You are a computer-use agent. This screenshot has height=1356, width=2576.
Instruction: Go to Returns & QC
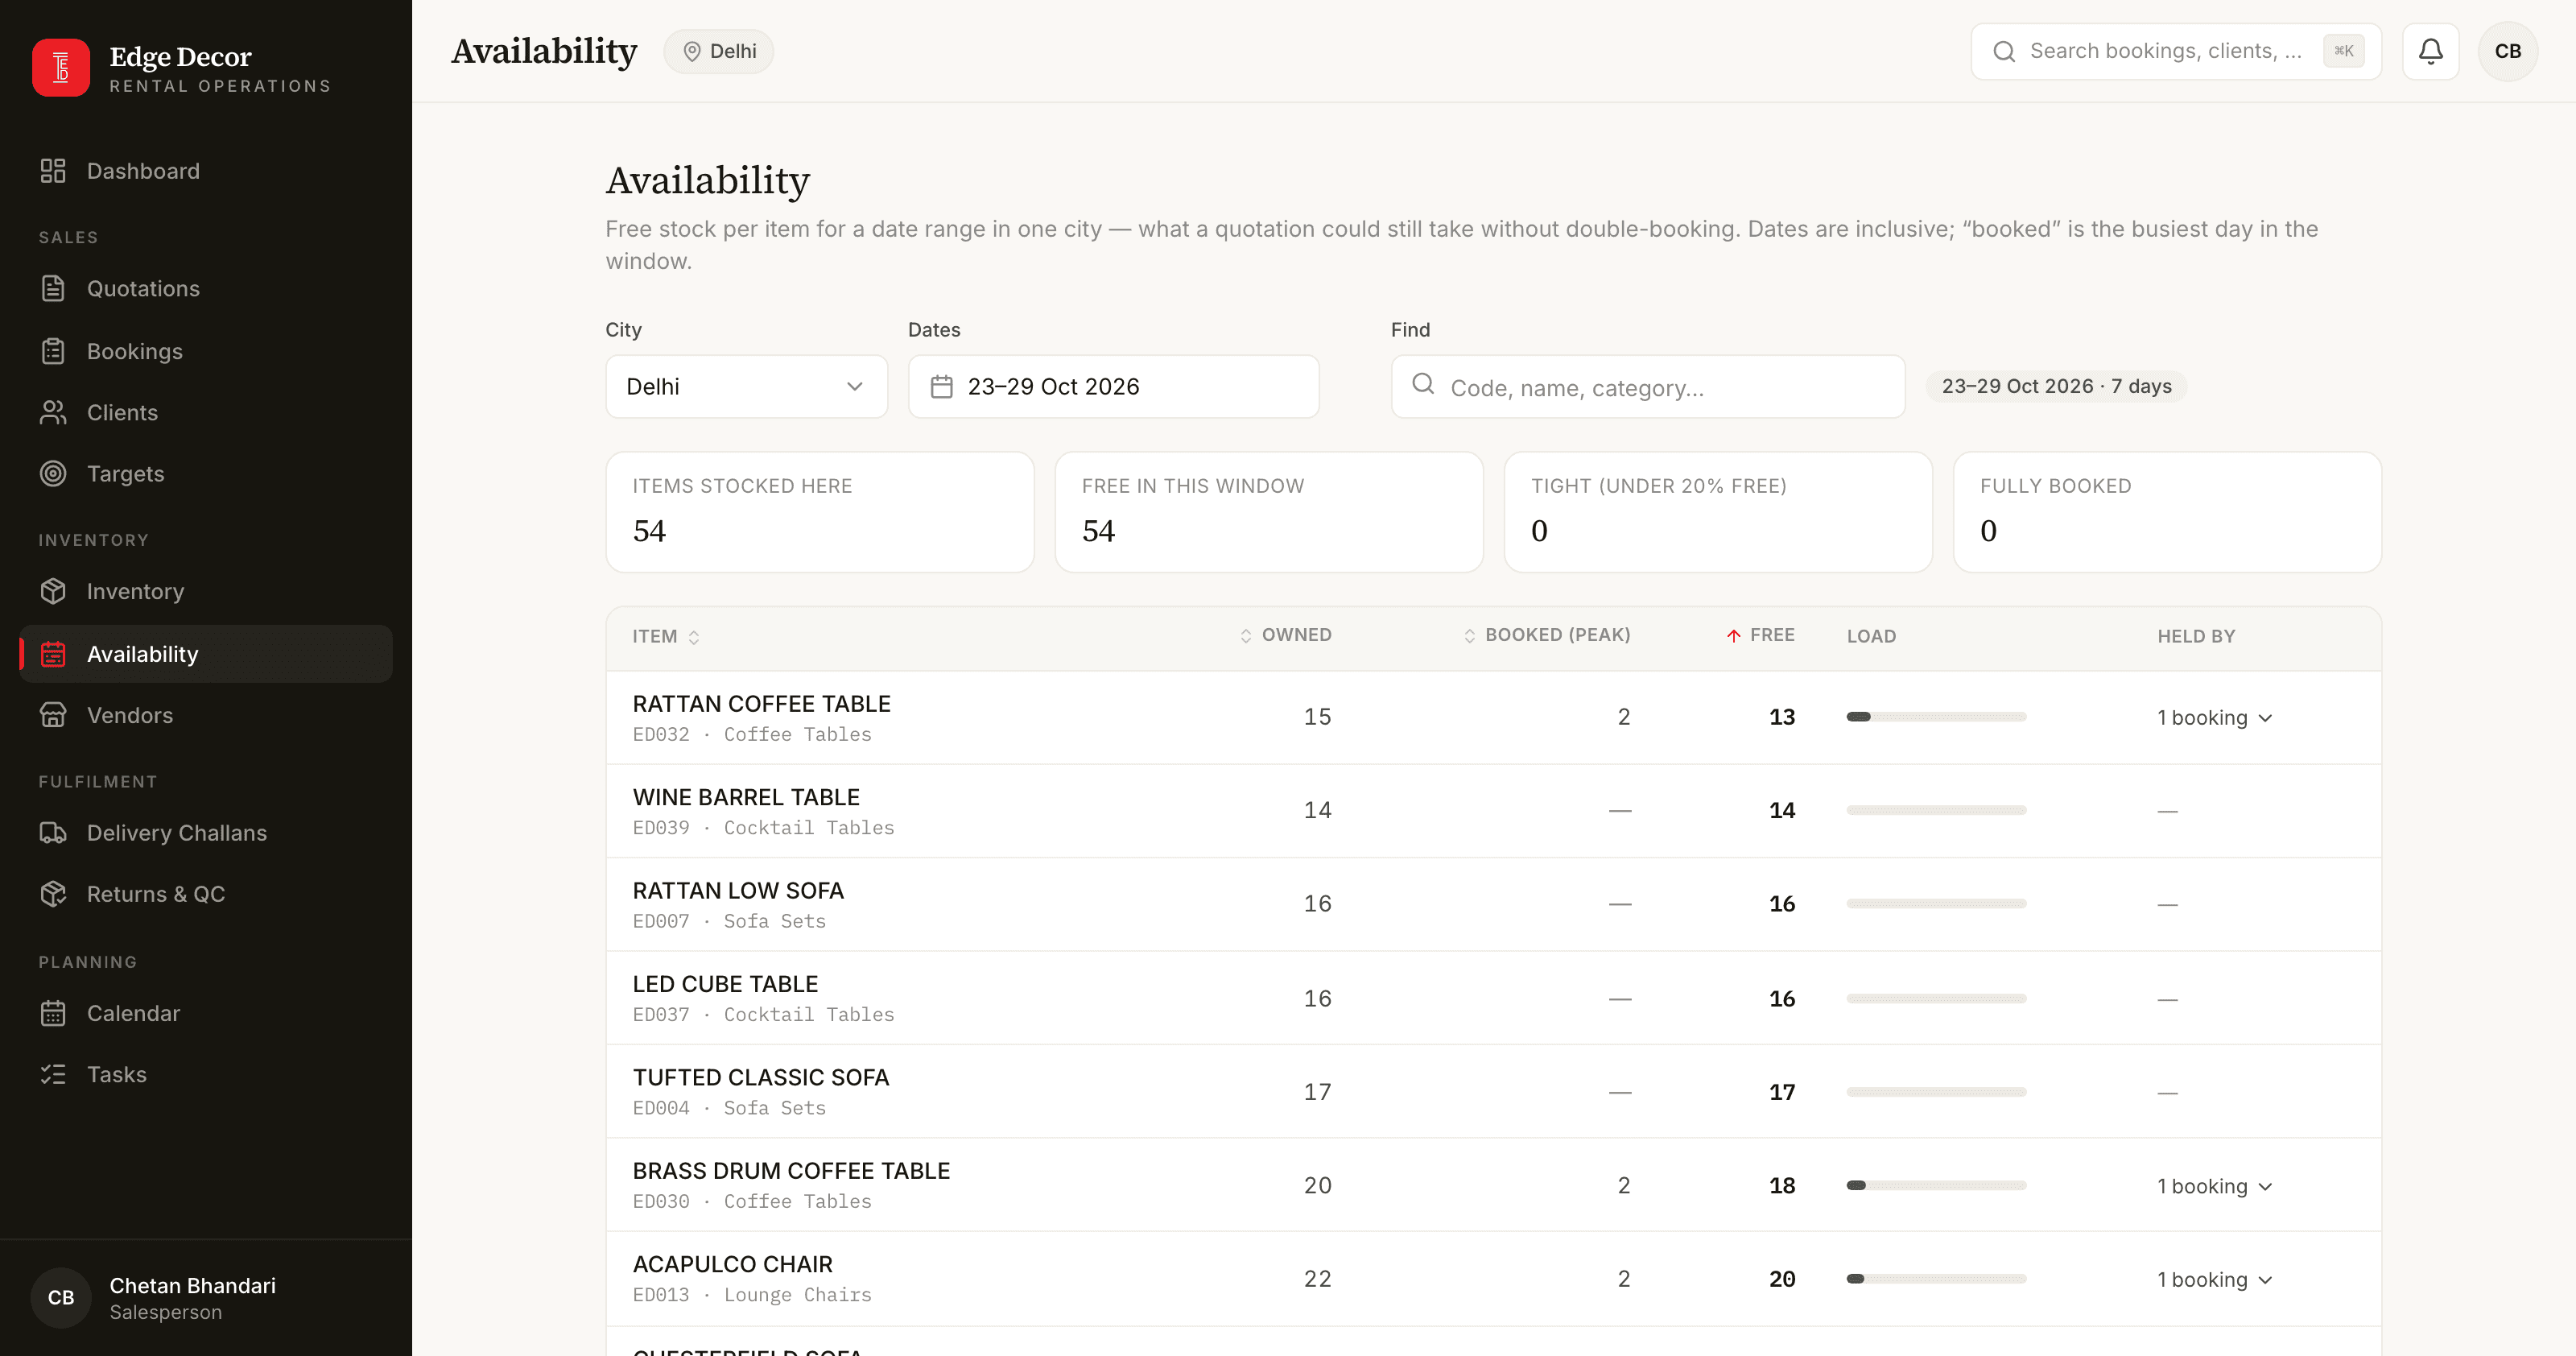pyautogui.click(x=206, y=893)
